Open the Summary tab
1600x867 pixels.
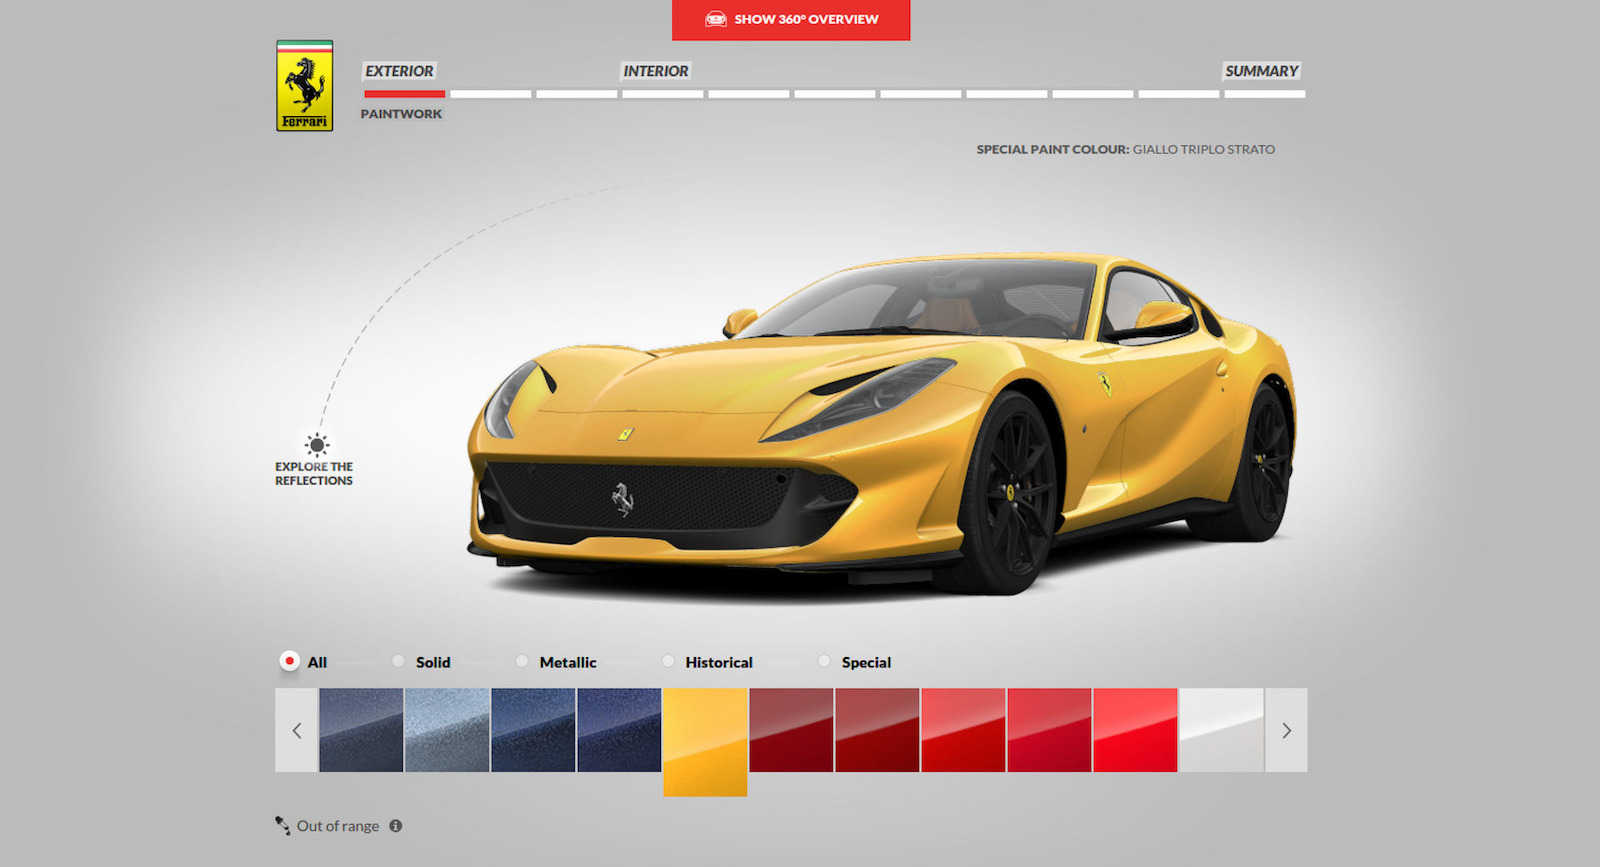[x=1262, y=71]
